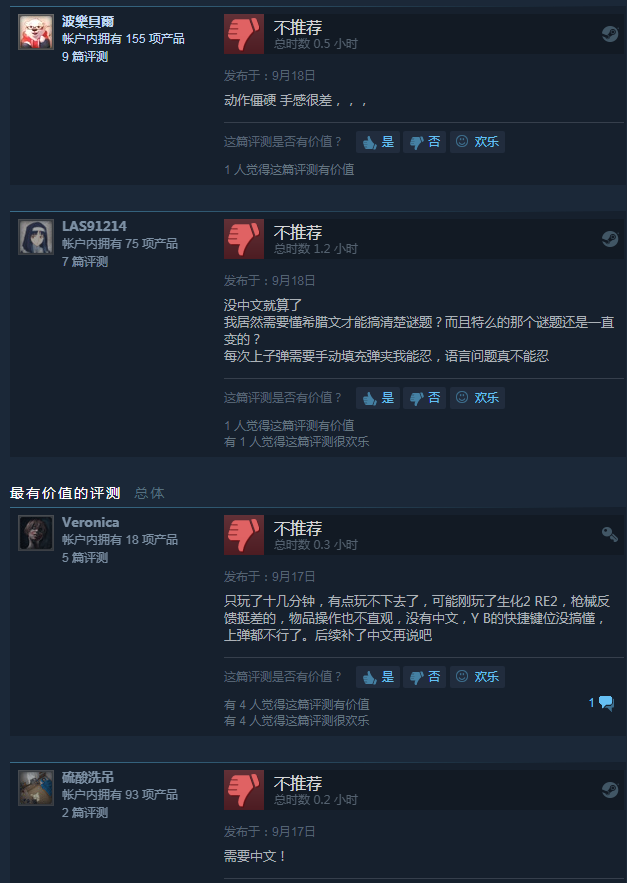Click the thumbs-down icon on Veronica's review
Viewport: 627px width, 883px height.
click(244, 535)
